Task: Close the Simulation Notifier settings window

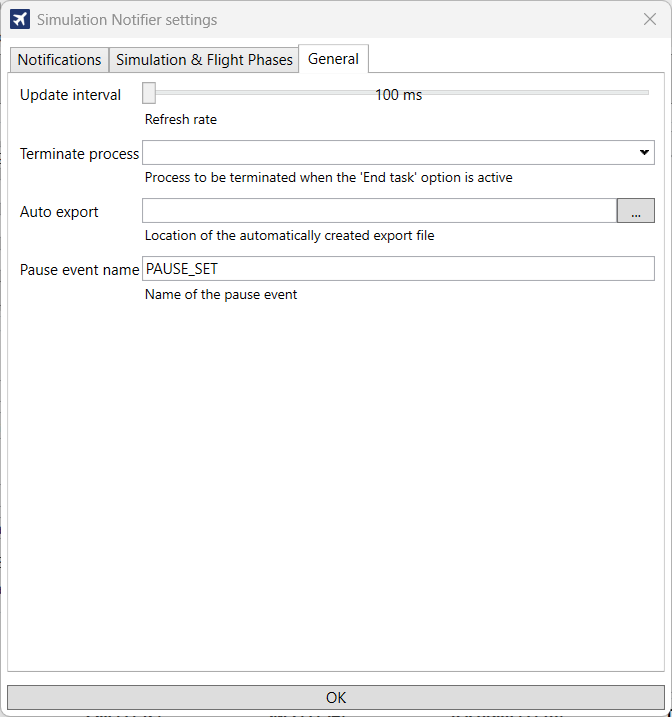Action: (x=650, y=19)
